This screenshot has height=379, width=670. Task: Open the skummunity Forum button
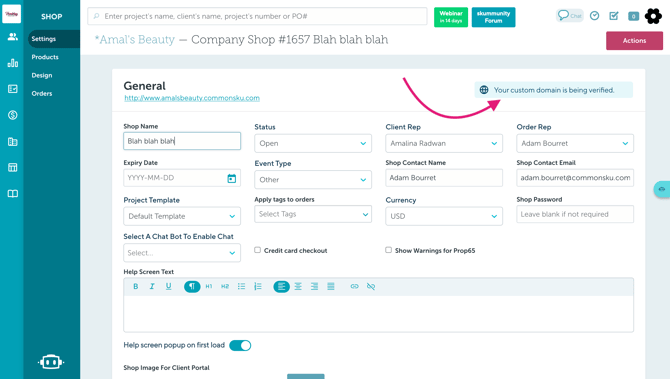point(494,17)
